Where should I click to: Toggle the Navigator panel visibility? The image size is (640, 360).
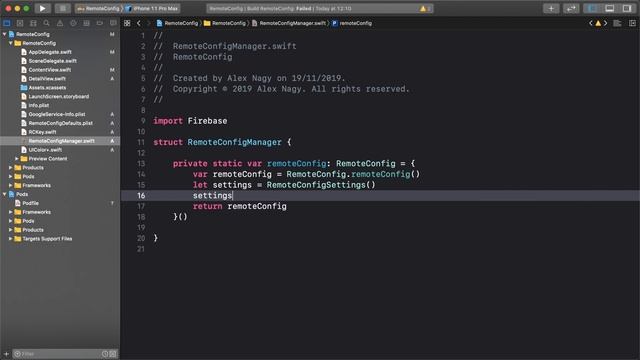pyautogui.click(x=592, y=8)
